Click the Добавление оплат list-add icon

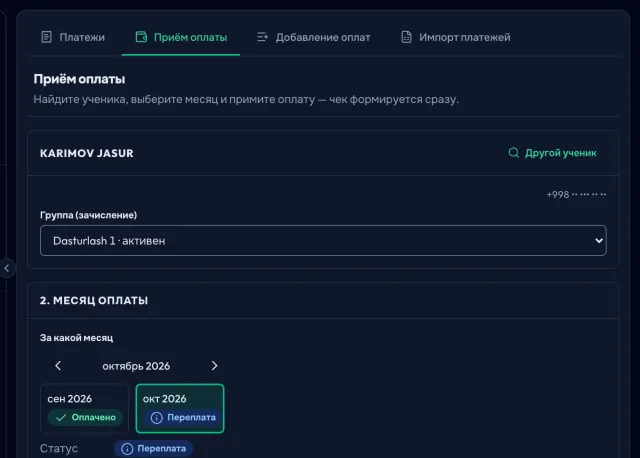tap(262, 37)
